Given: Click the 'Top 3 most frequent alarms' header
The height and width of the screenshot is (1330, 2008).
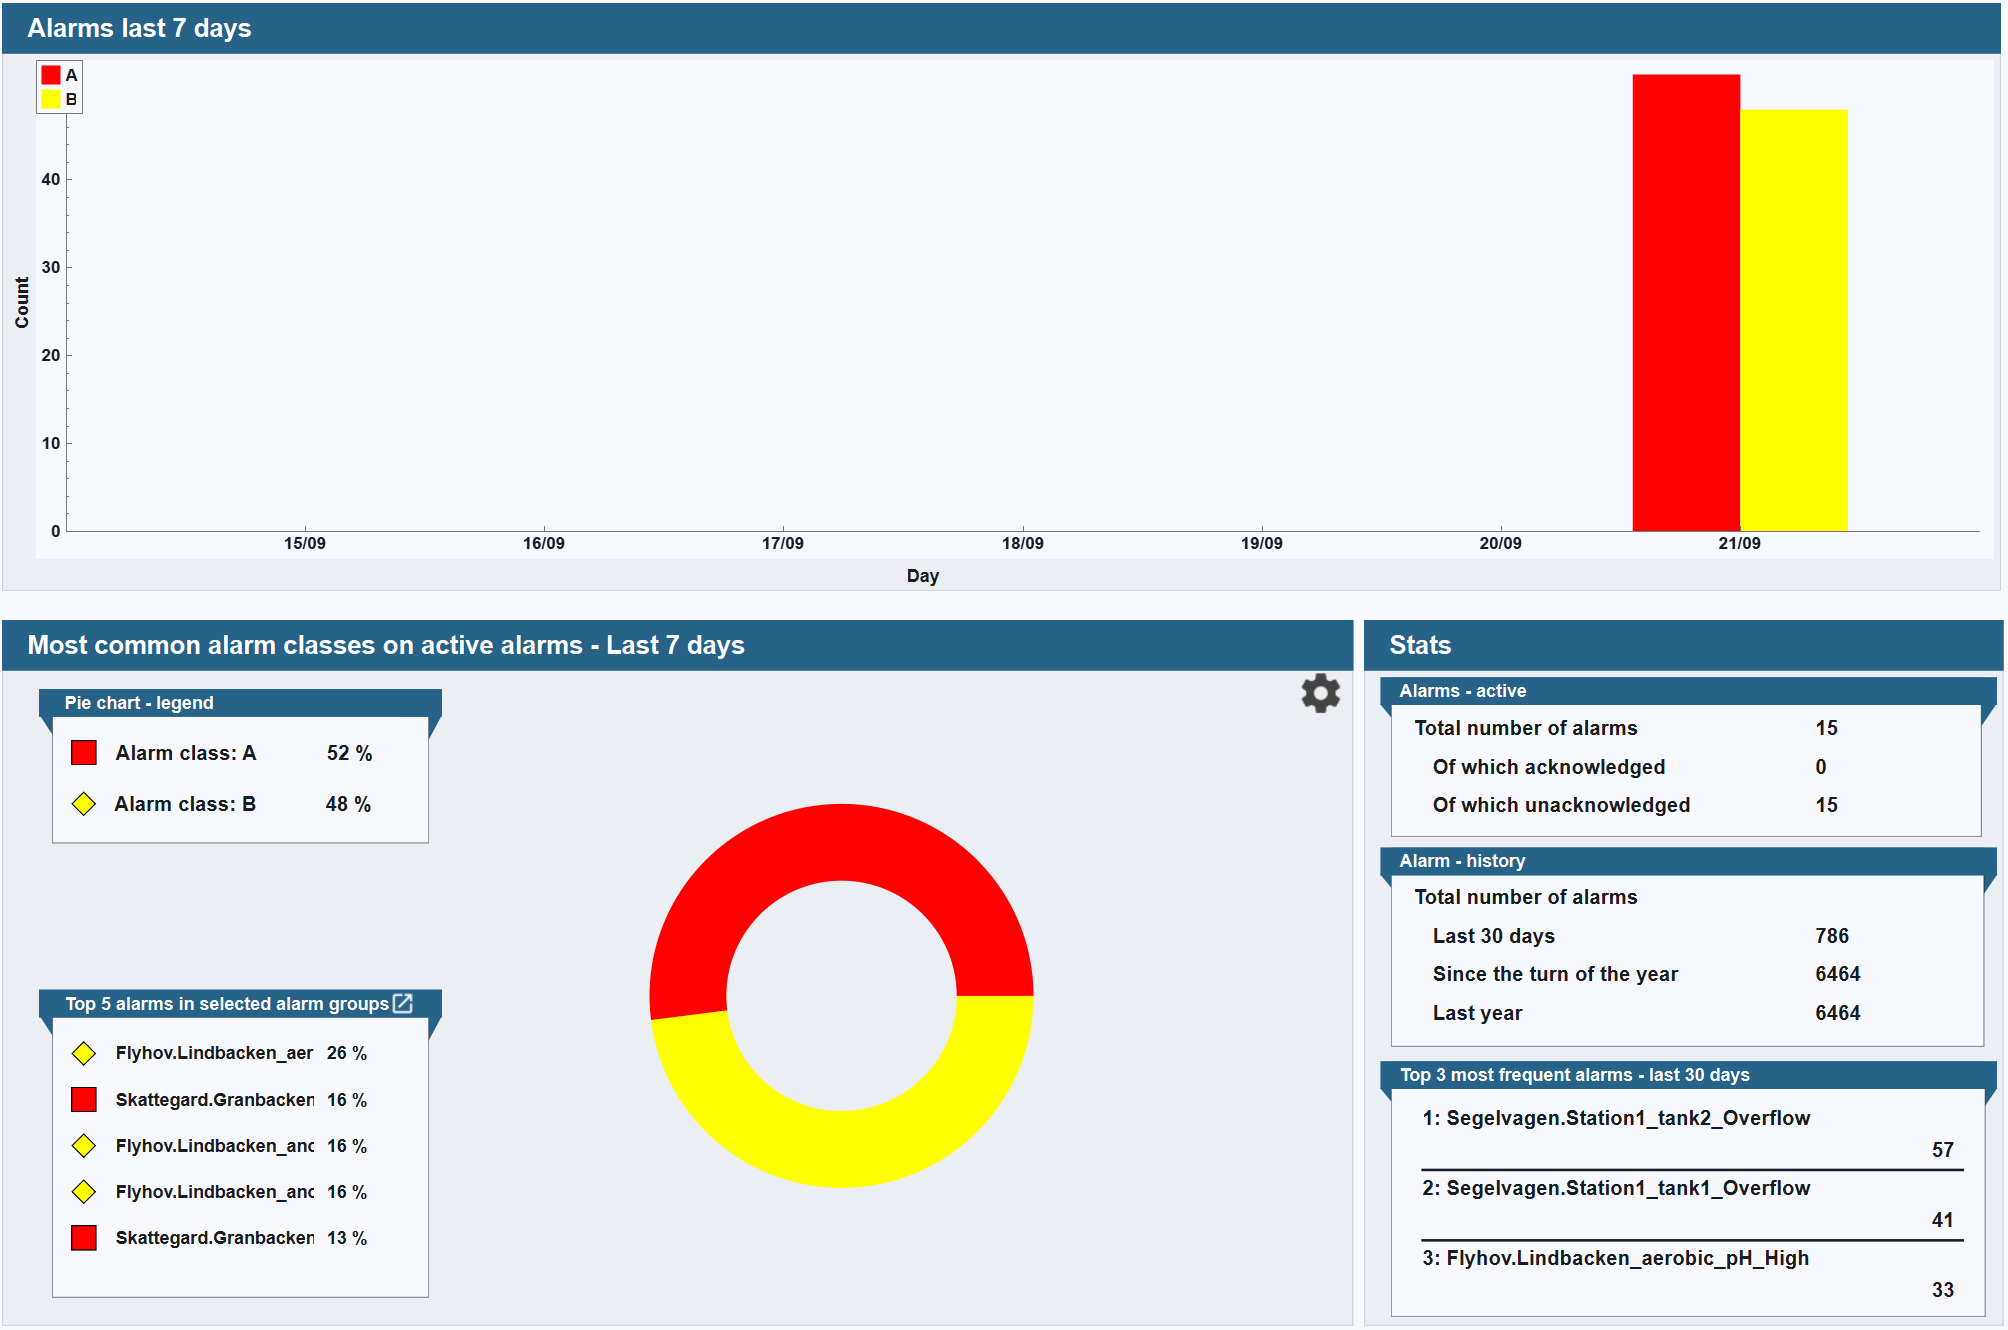Looking at the screenshot, I should point(1688,1075).
